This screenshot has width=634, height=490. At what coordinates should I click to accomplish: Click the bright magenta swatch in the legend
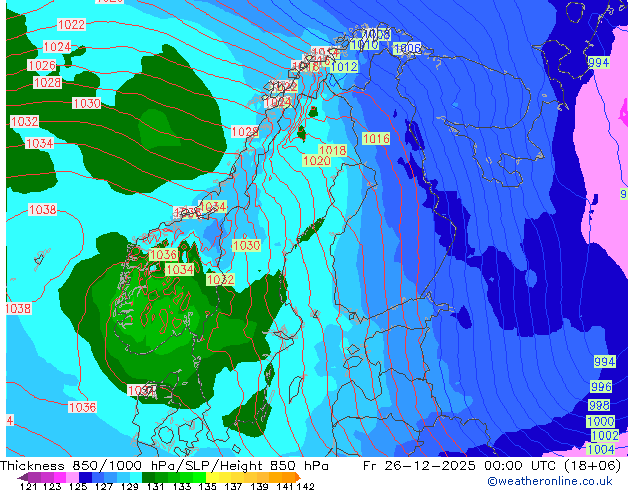[x=60, y=477]
